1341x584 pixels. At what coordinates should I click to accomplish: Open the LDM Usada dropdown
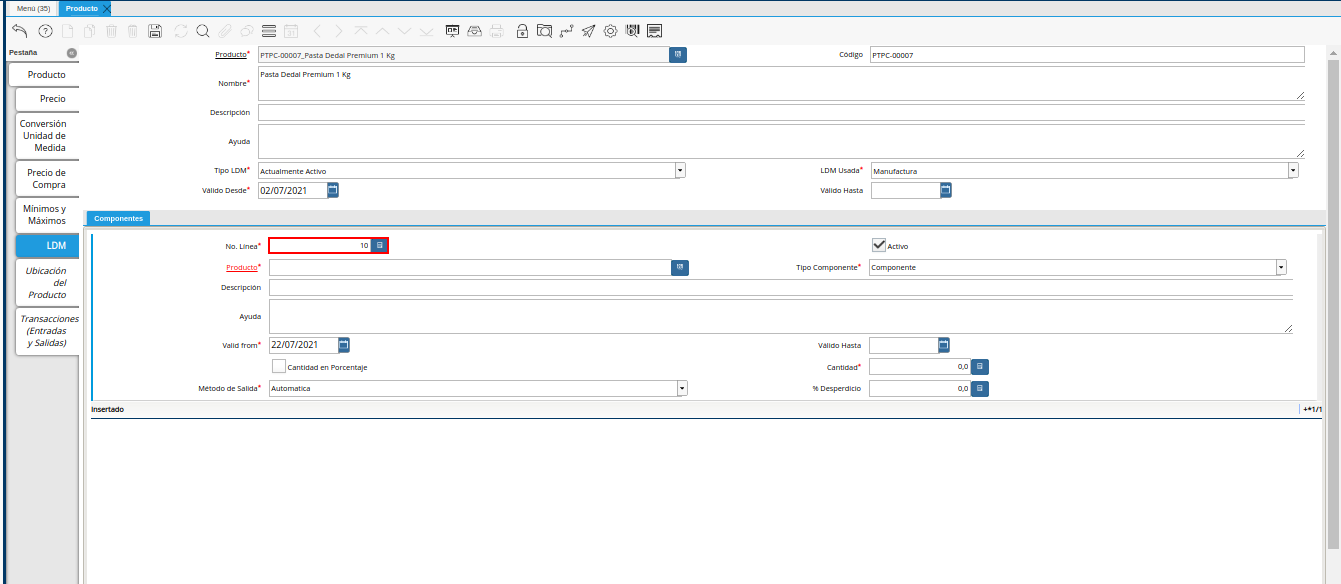[1293, 171]
